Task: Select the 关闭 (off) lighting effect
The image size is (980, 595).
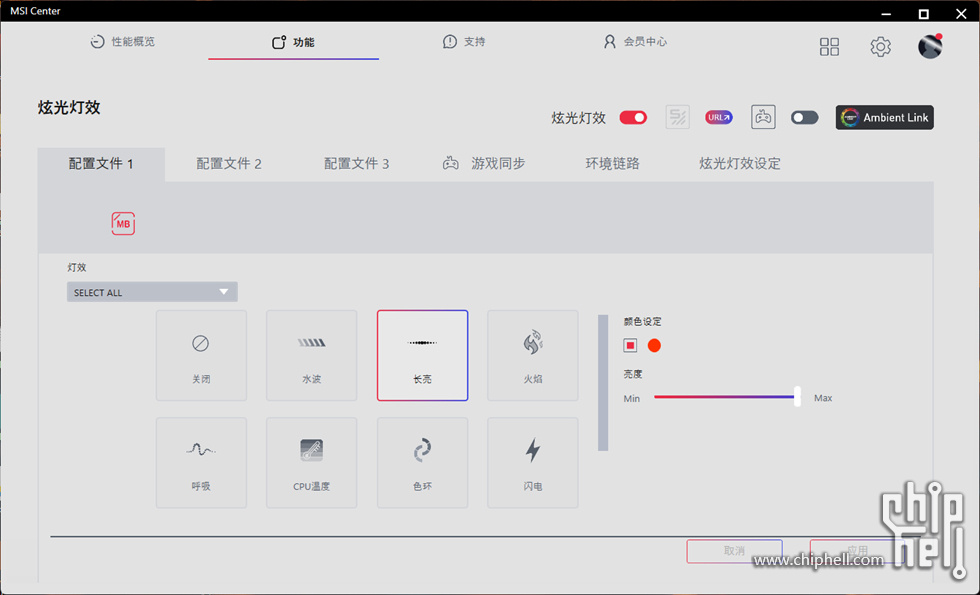Action: (x=201, y=355)
